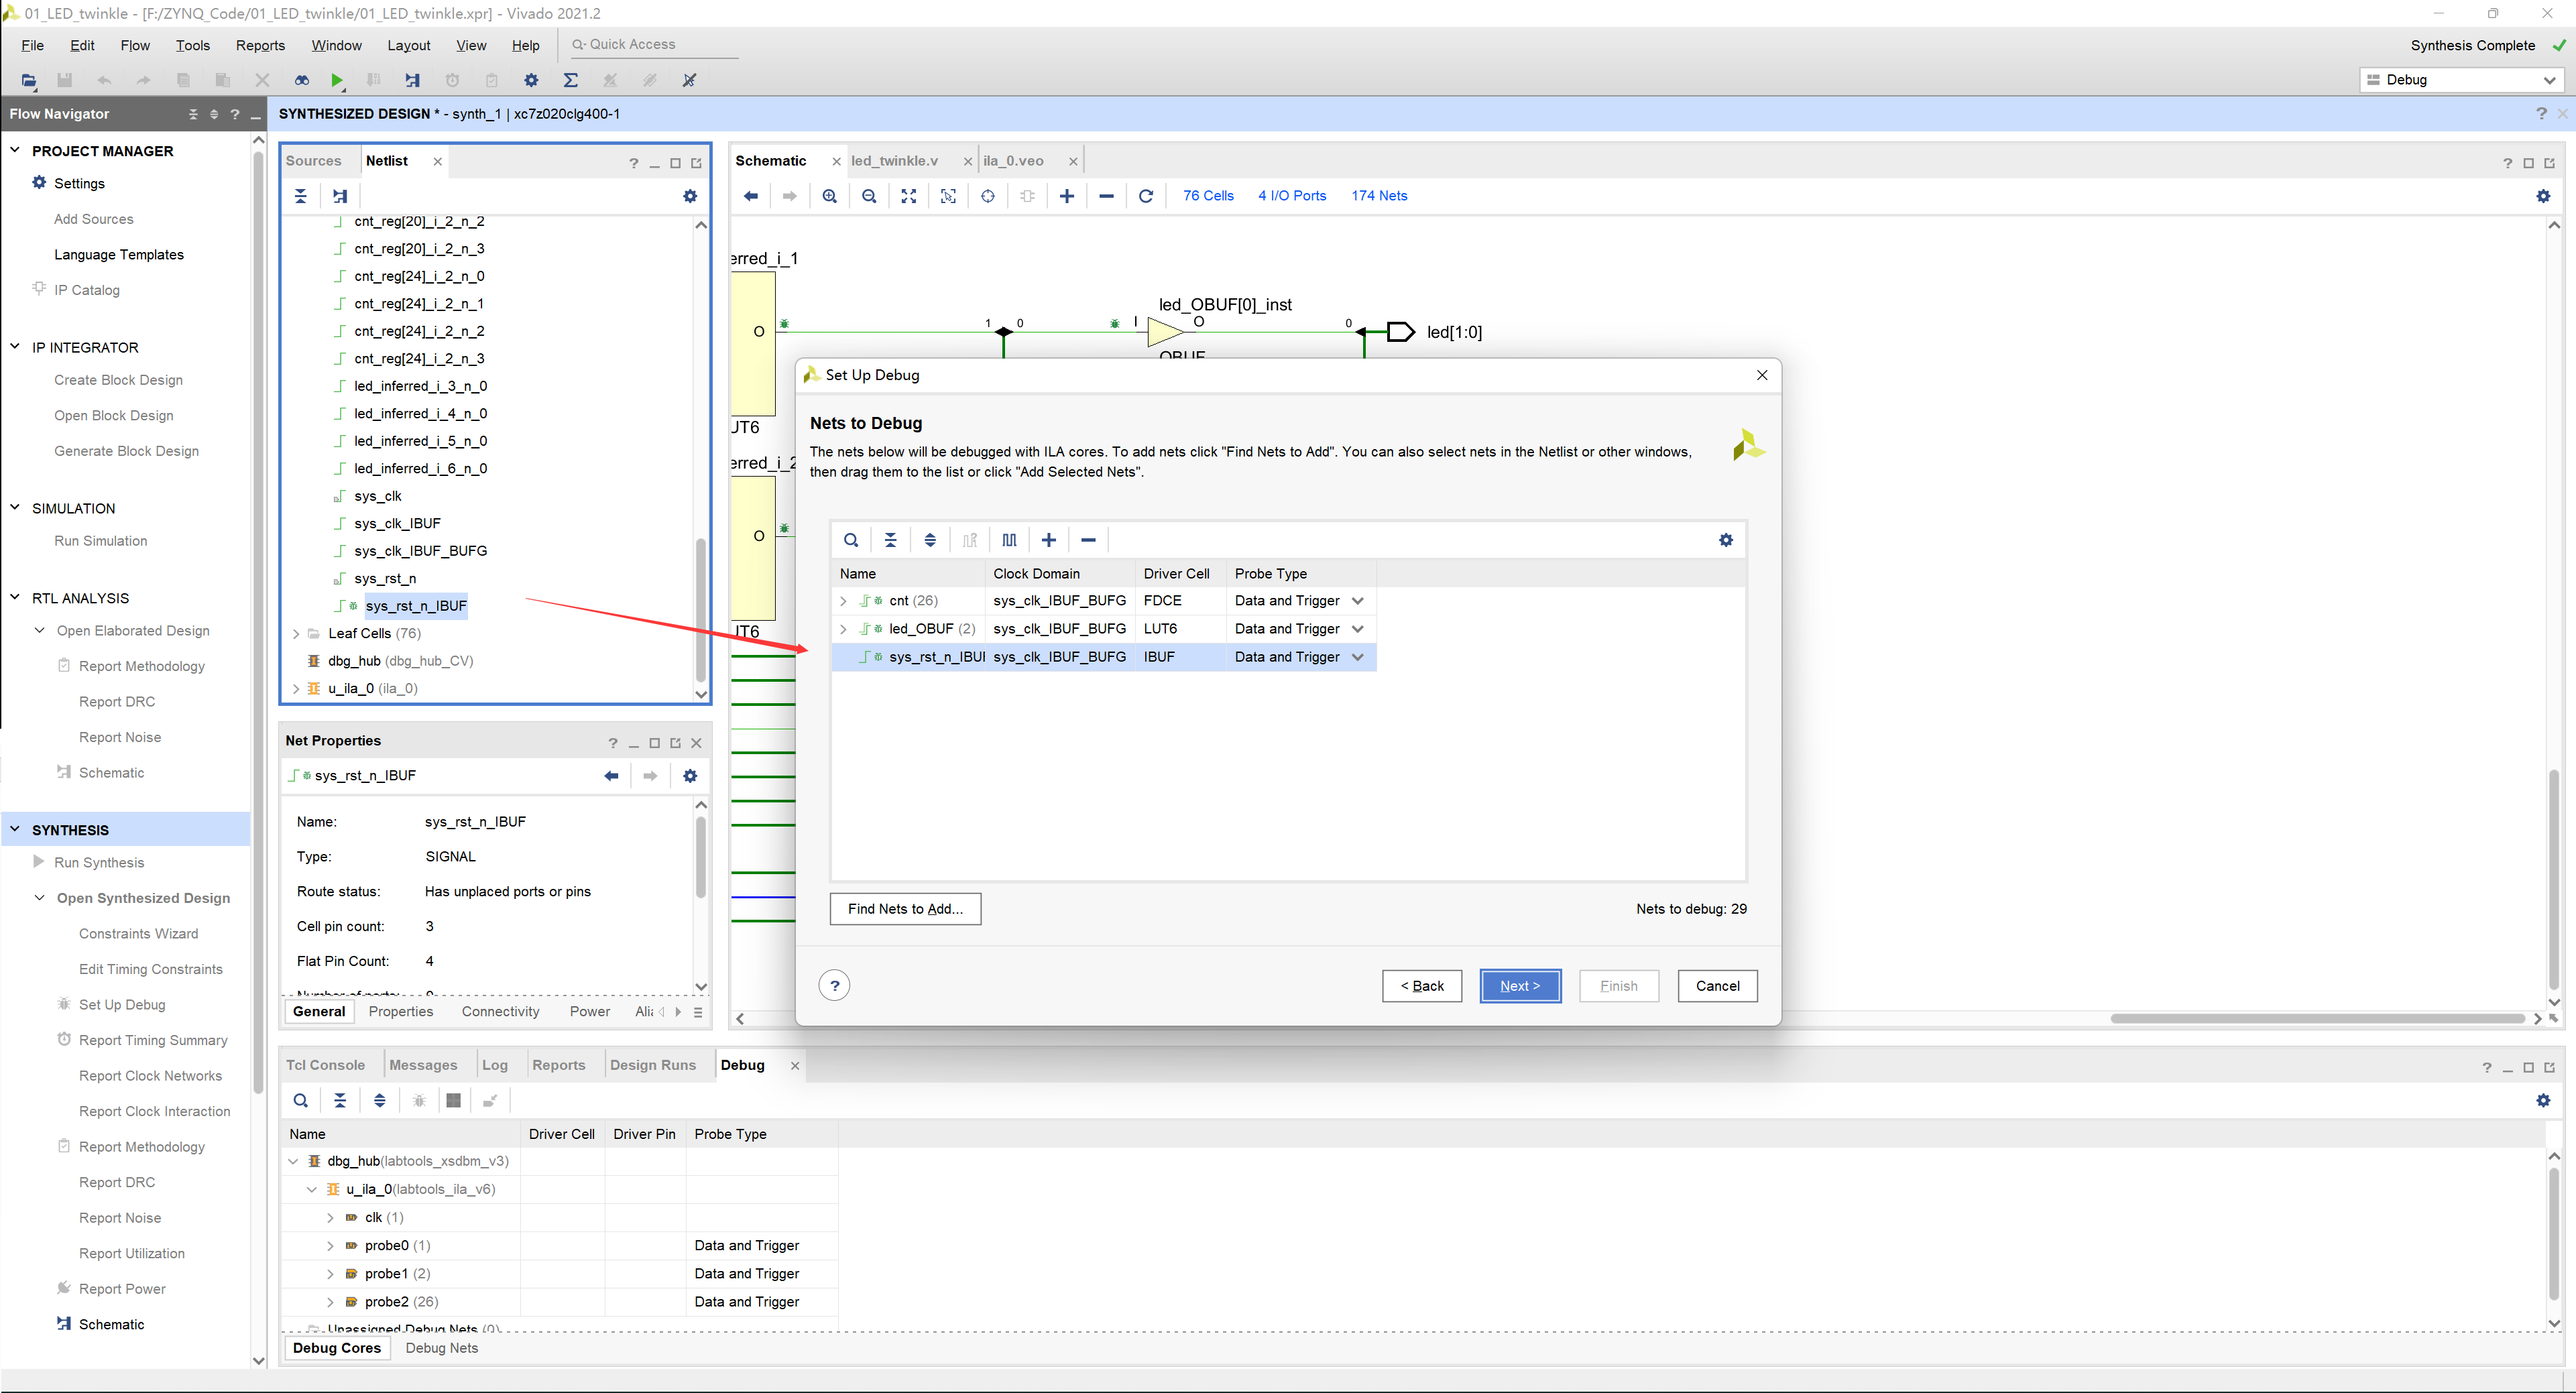The width and height of the screenshot is (2576, 1393).
Task: Click Remove Nets minus icon in dialog
Action: point(1088,540)
